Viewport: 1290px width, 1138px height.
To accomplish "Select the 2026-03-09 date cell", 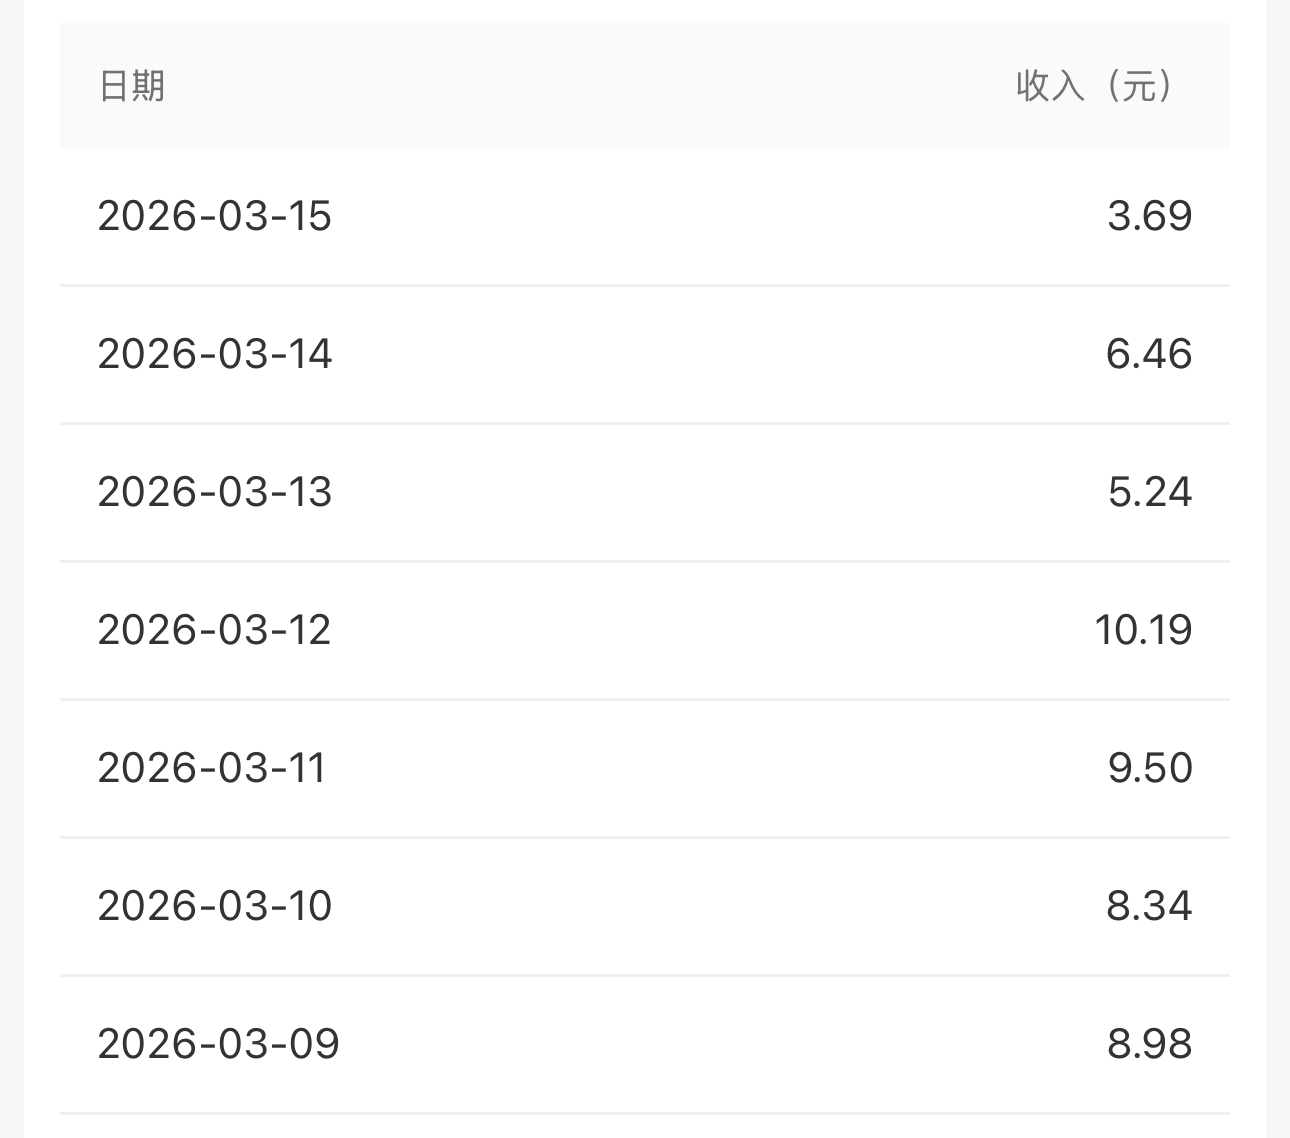I will (218, 1044).
